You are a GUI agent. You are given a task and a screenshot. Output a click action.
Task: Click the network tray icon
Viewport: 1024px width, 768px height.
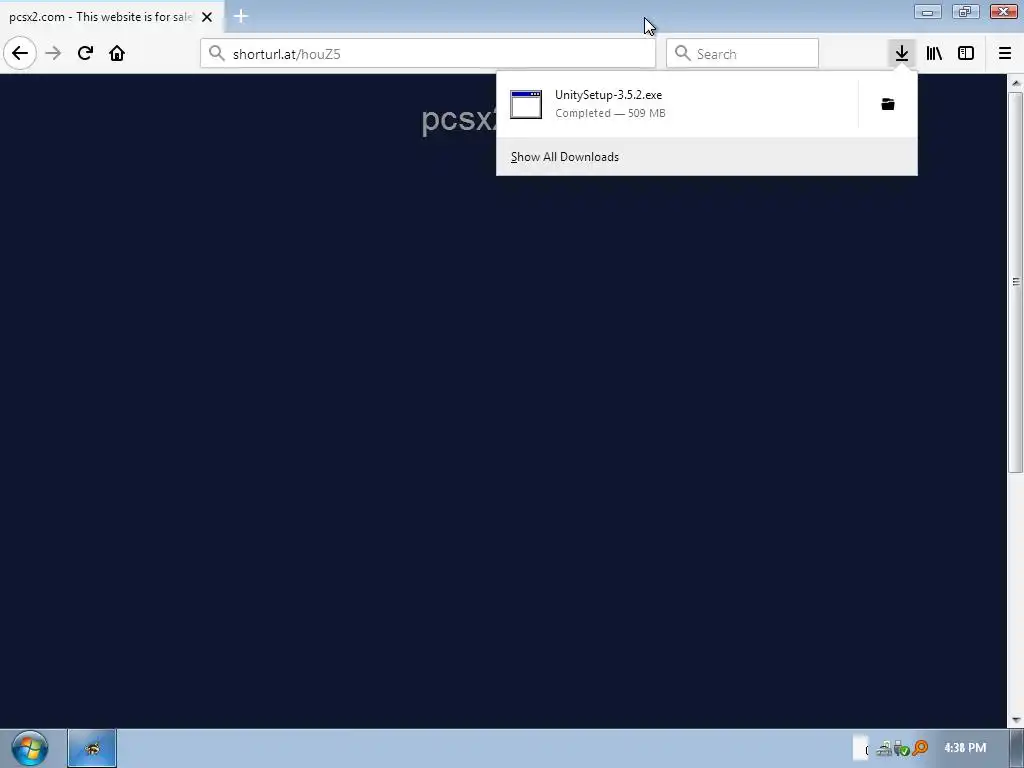tap(884, 748)
